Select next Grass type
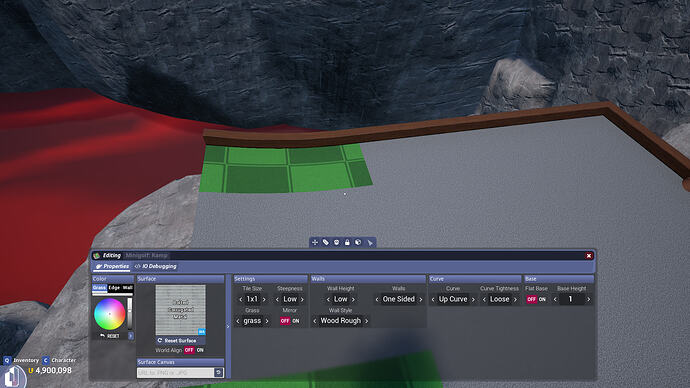Viewport: 690px width, 388px height. coord(267,321)
